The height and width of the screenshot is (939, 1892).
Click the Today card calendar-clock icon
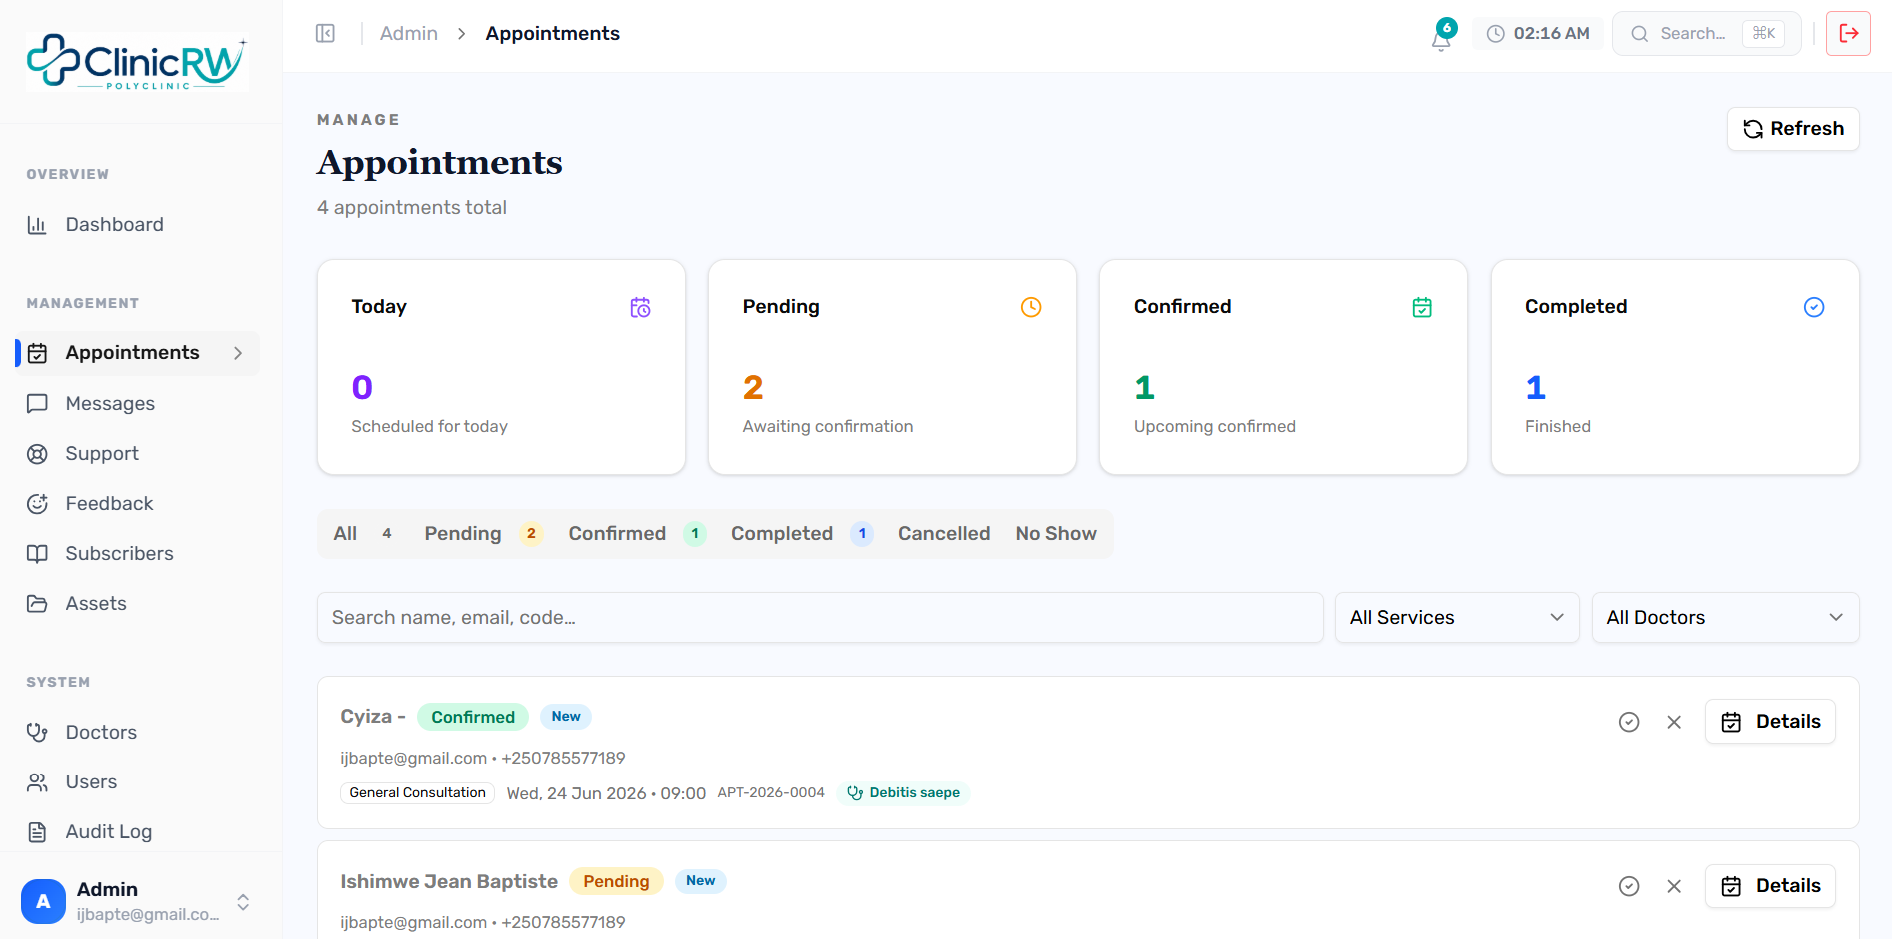click(x=640, y=307)
